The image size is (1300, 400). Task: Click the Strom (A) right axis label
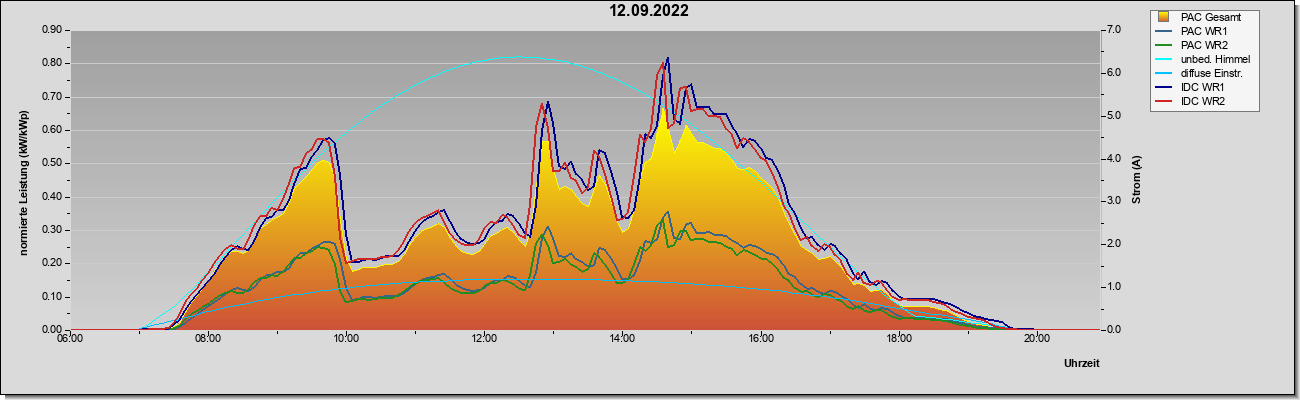(x=1137, y=180)
